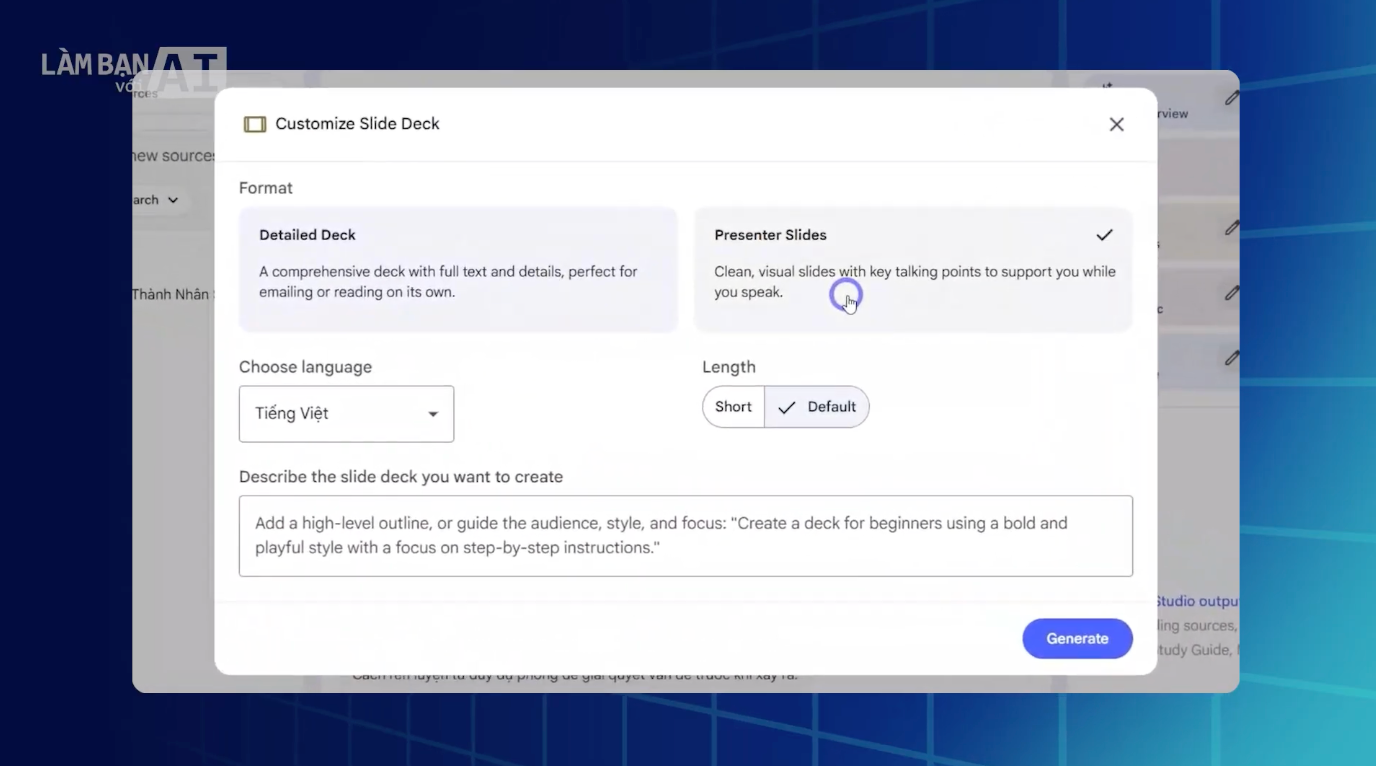Follow the Studio output link text

(x=1197, y=601)
